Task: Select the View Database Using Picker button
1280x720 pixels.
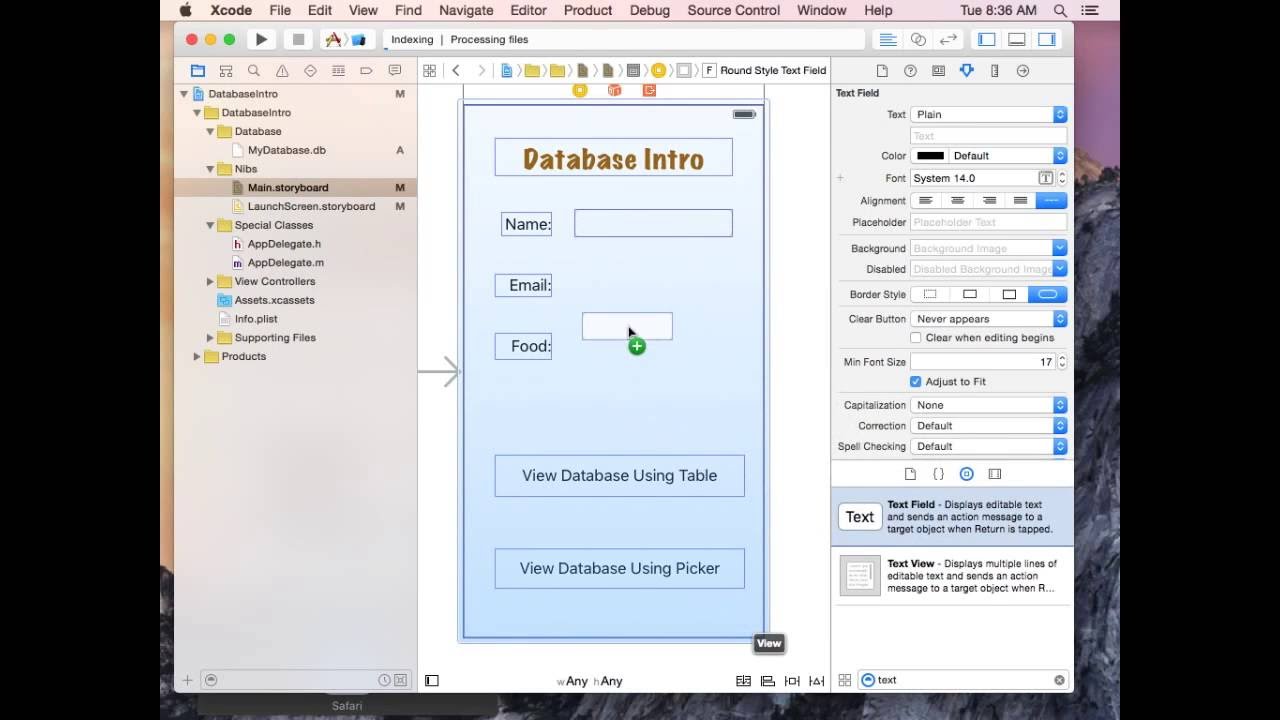Action: [x=619, y=568]
